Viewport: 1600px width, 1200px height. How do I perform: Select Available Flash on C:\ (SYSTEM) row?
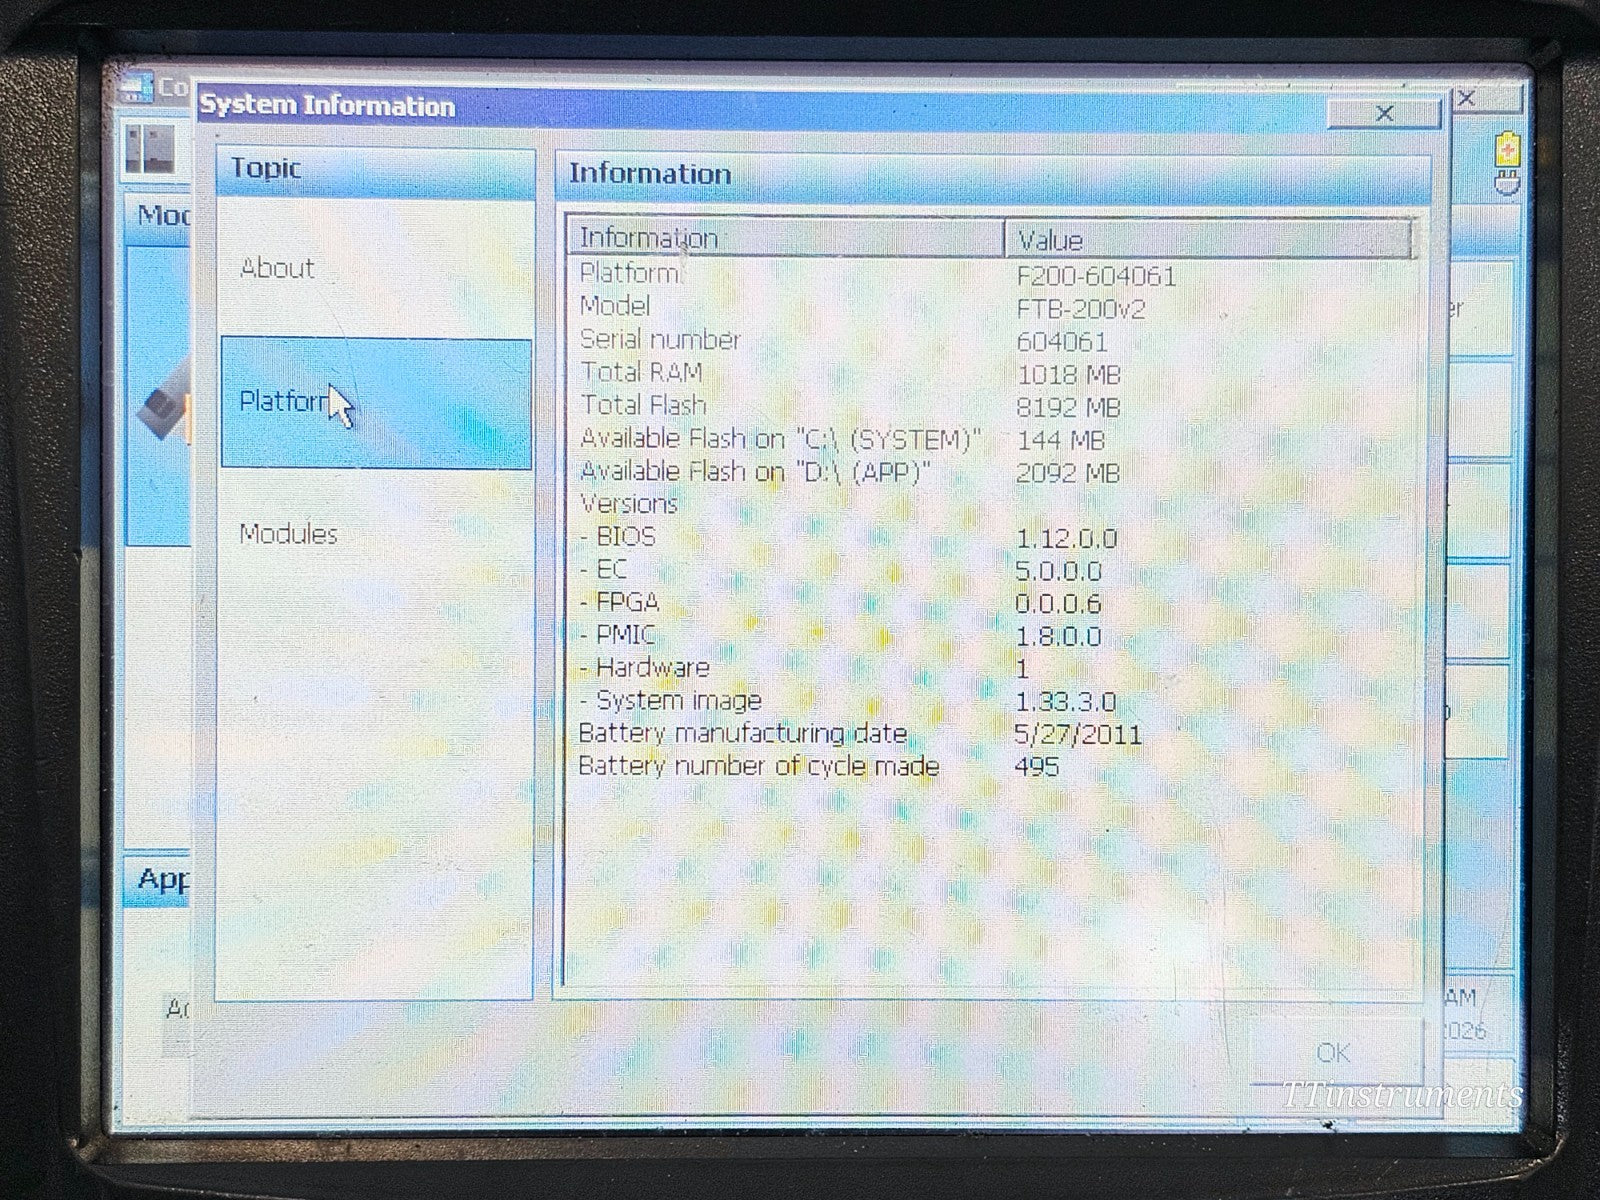[992, 439]
